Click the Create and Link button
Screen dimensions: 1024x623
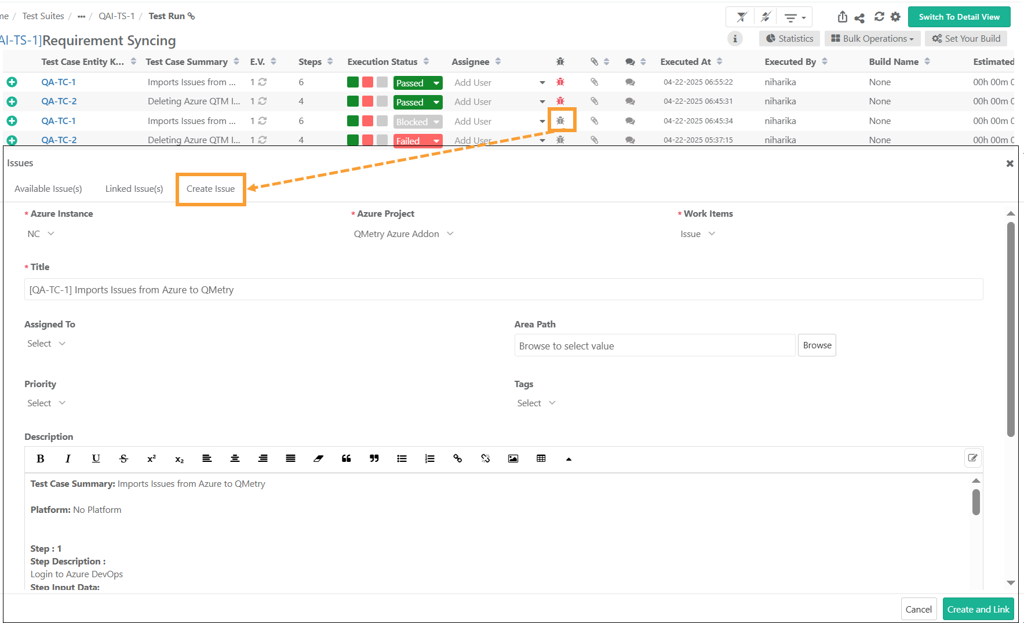click(x=978, y=609)
